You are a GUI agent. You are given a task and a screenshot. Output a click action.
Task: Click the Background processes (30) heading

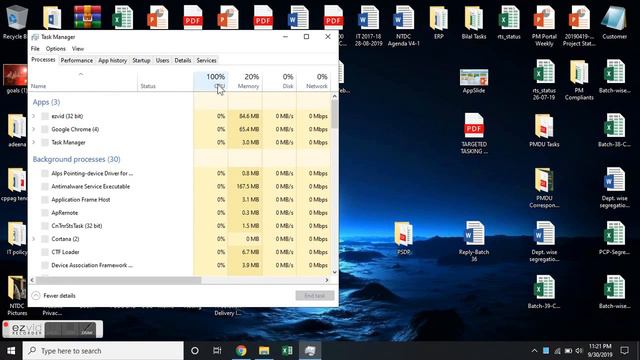coord(76,159)
